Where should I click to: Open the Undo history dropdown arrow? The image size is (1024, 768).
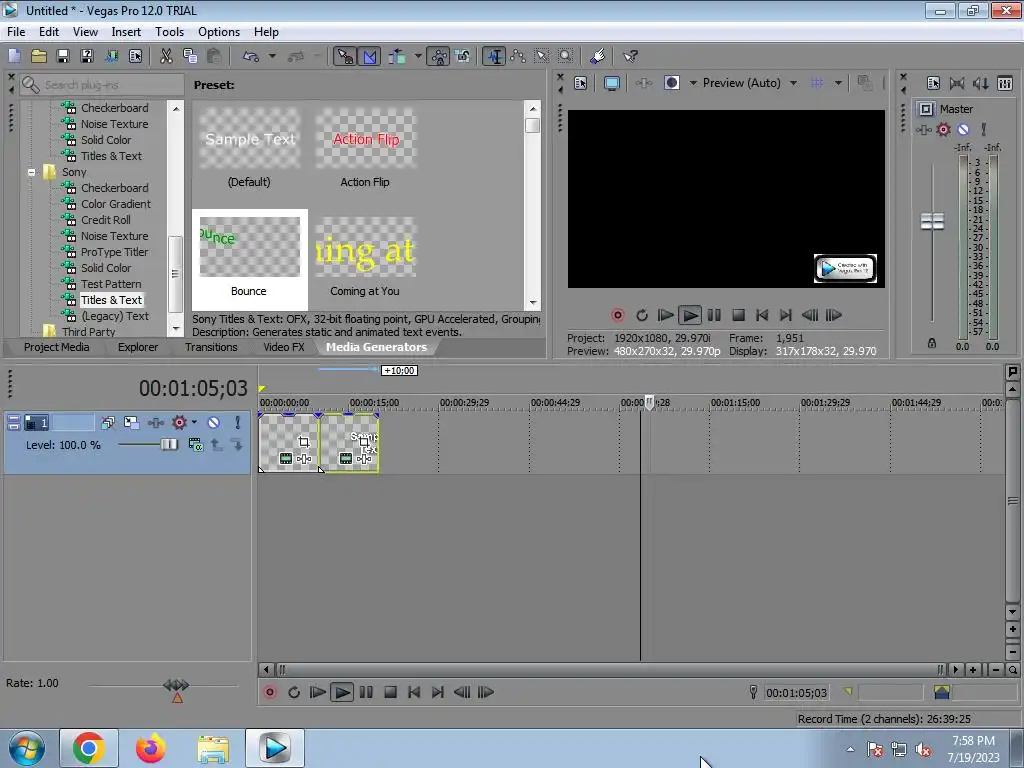pyautogui.click(x=272, y=56)
